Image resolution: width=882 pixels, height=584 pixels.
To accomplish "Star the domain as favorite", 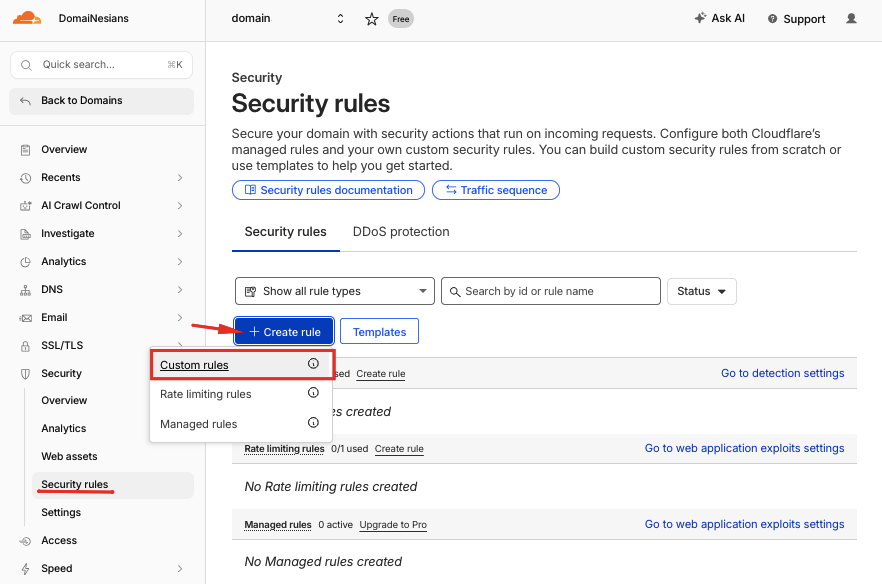I will [x=371, y=19].
